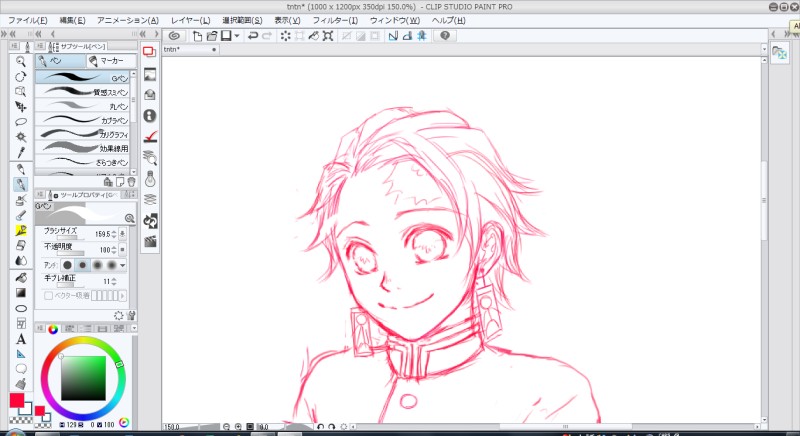Toggle Snap to Grid

point(421,36)
